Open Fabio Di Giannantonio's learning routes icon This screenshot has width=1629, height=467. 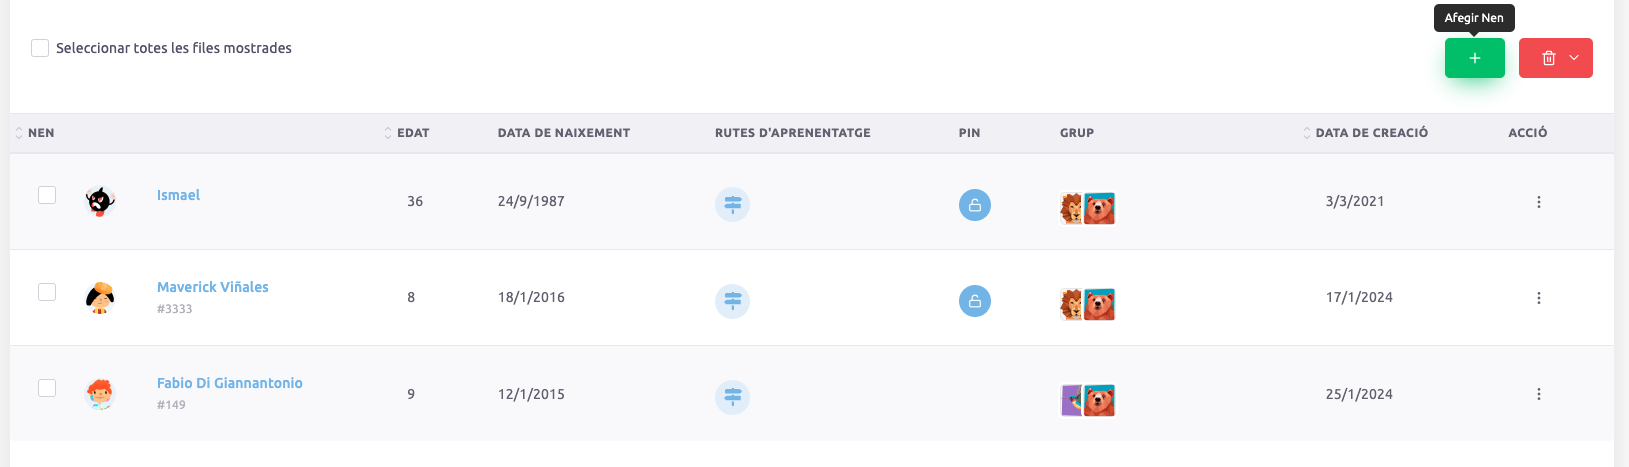click(x=732, y=397)
